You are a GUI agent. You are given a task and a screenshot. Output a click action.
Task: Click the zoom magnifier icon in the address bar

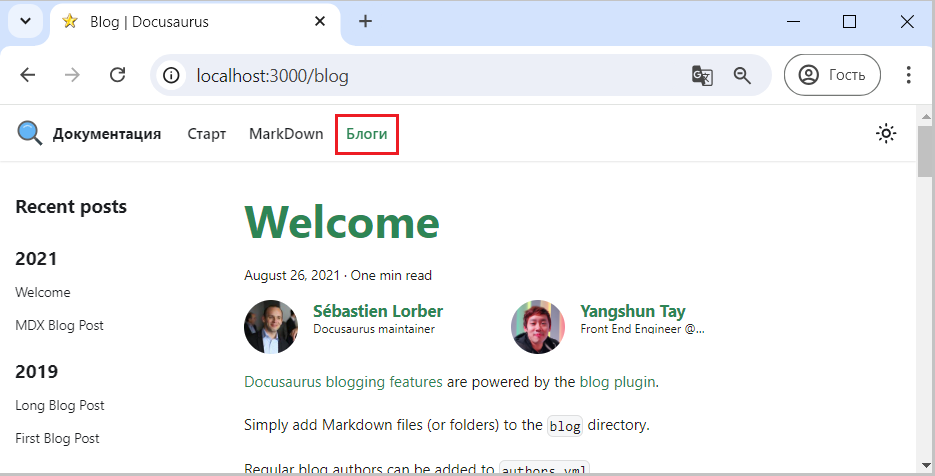click(742, 76)
